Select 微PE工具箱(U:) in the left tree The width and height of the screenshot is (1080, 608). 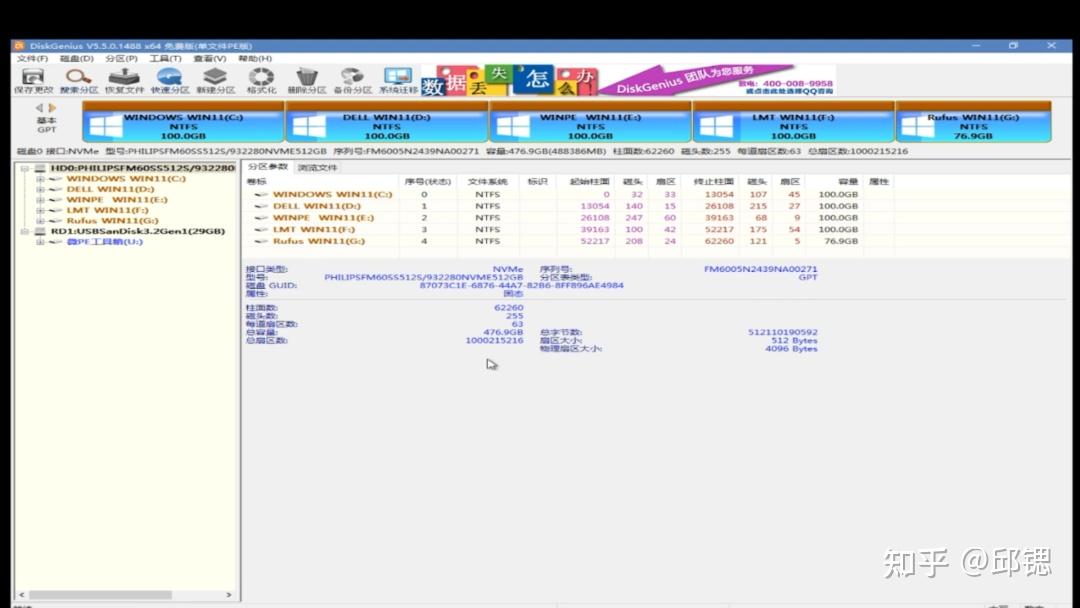tap(105, 242)
